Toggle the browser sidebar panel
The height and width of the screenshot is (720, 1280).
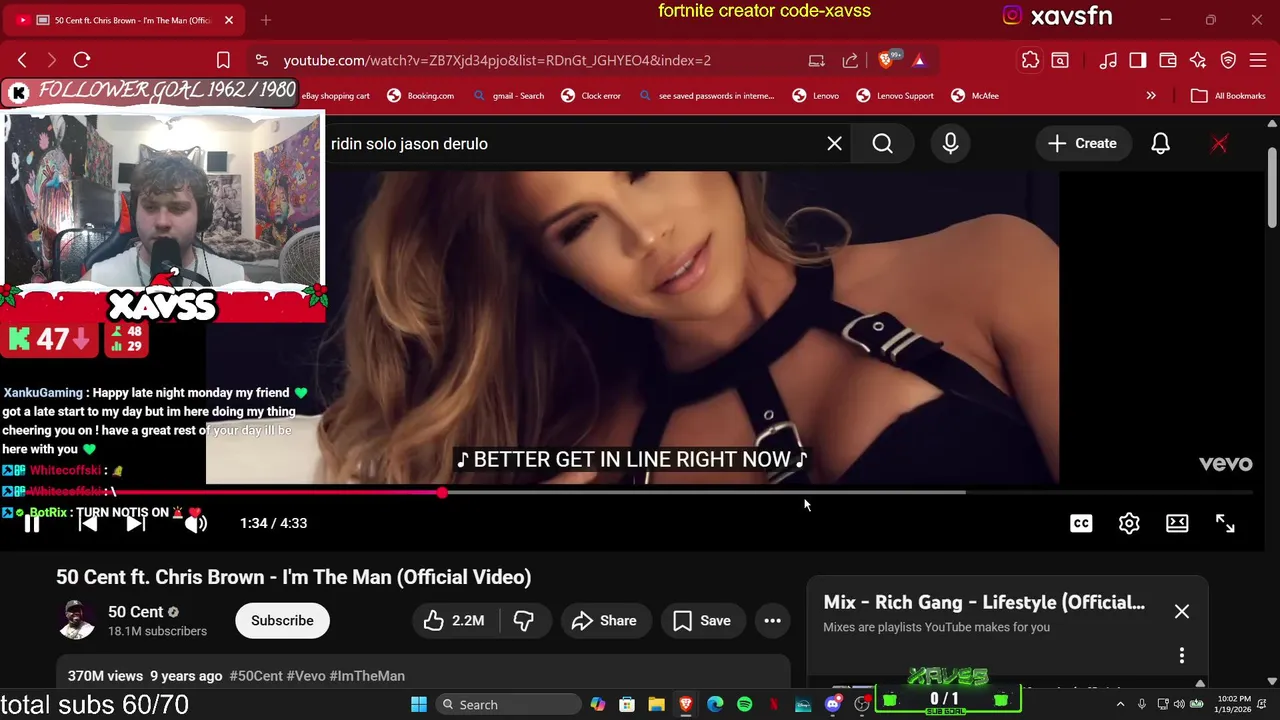pos(1138,60)
